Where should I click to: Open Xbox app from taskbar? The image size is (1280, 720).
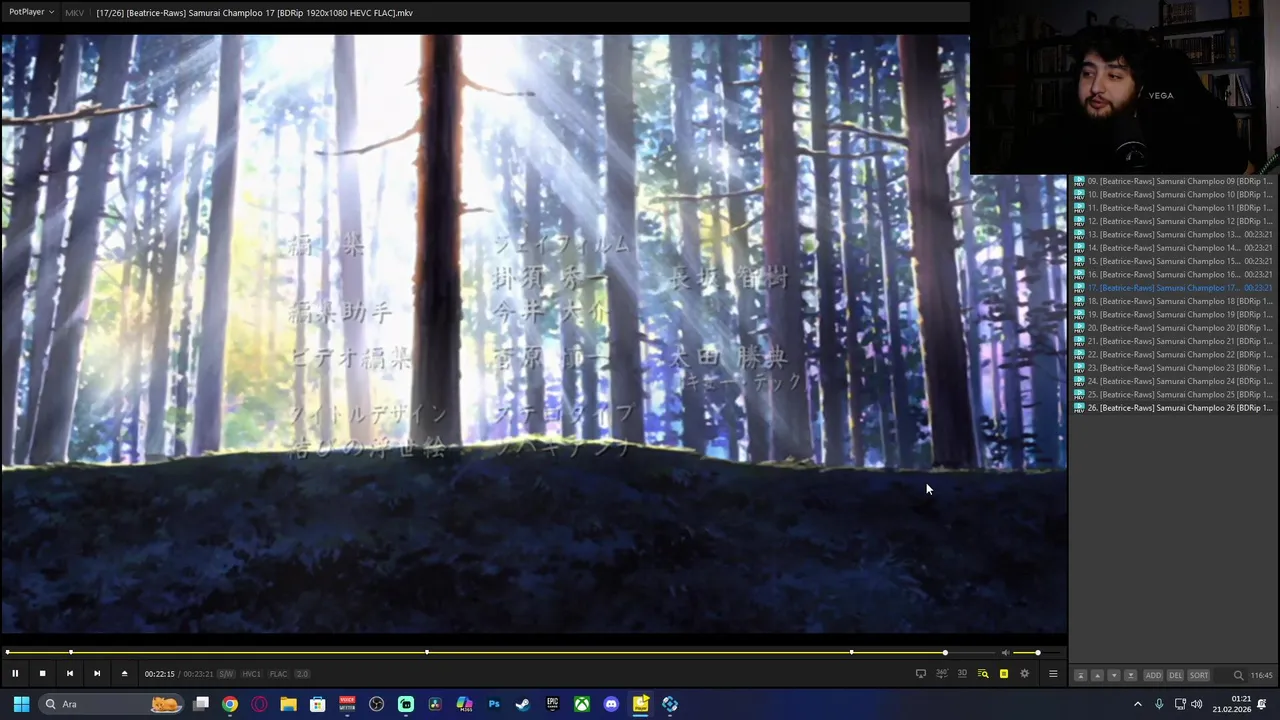(x=582, y=704)
